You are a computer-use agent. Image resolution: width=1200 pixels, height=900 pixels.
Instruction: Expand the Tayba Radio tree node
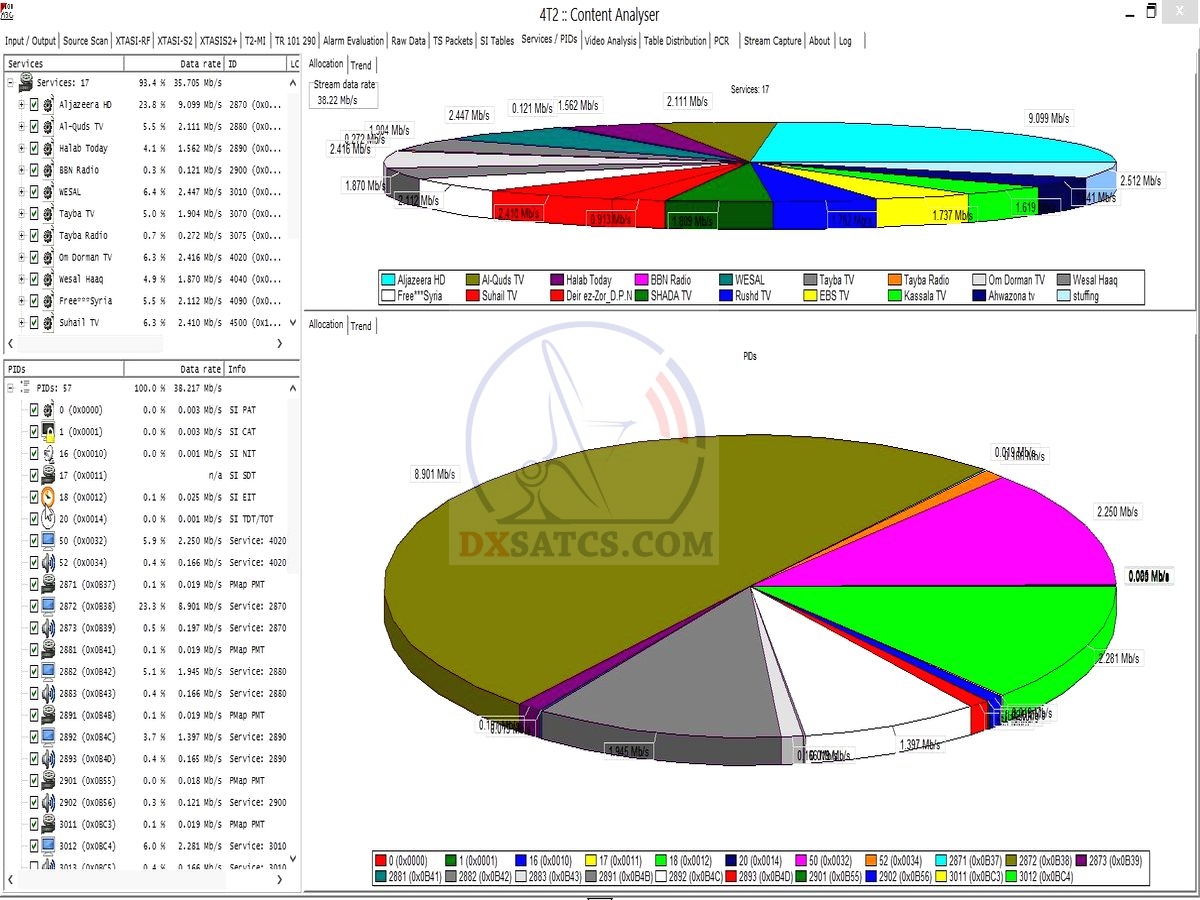pos(22,235)
